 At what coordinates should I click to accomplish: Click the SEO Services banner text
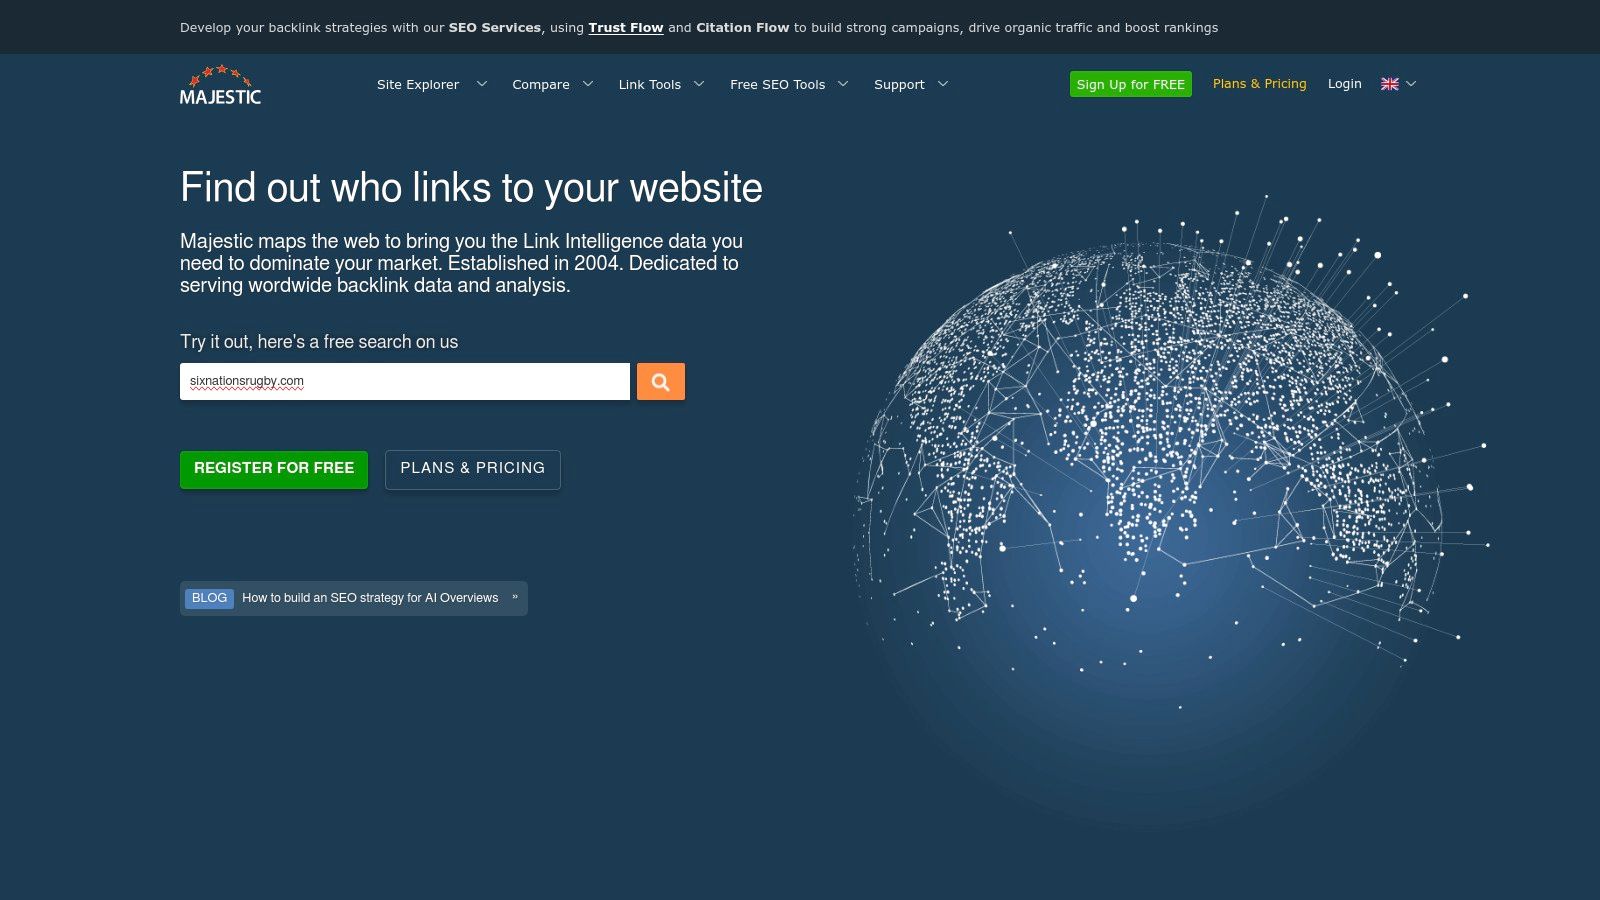(x=495, y=28)
